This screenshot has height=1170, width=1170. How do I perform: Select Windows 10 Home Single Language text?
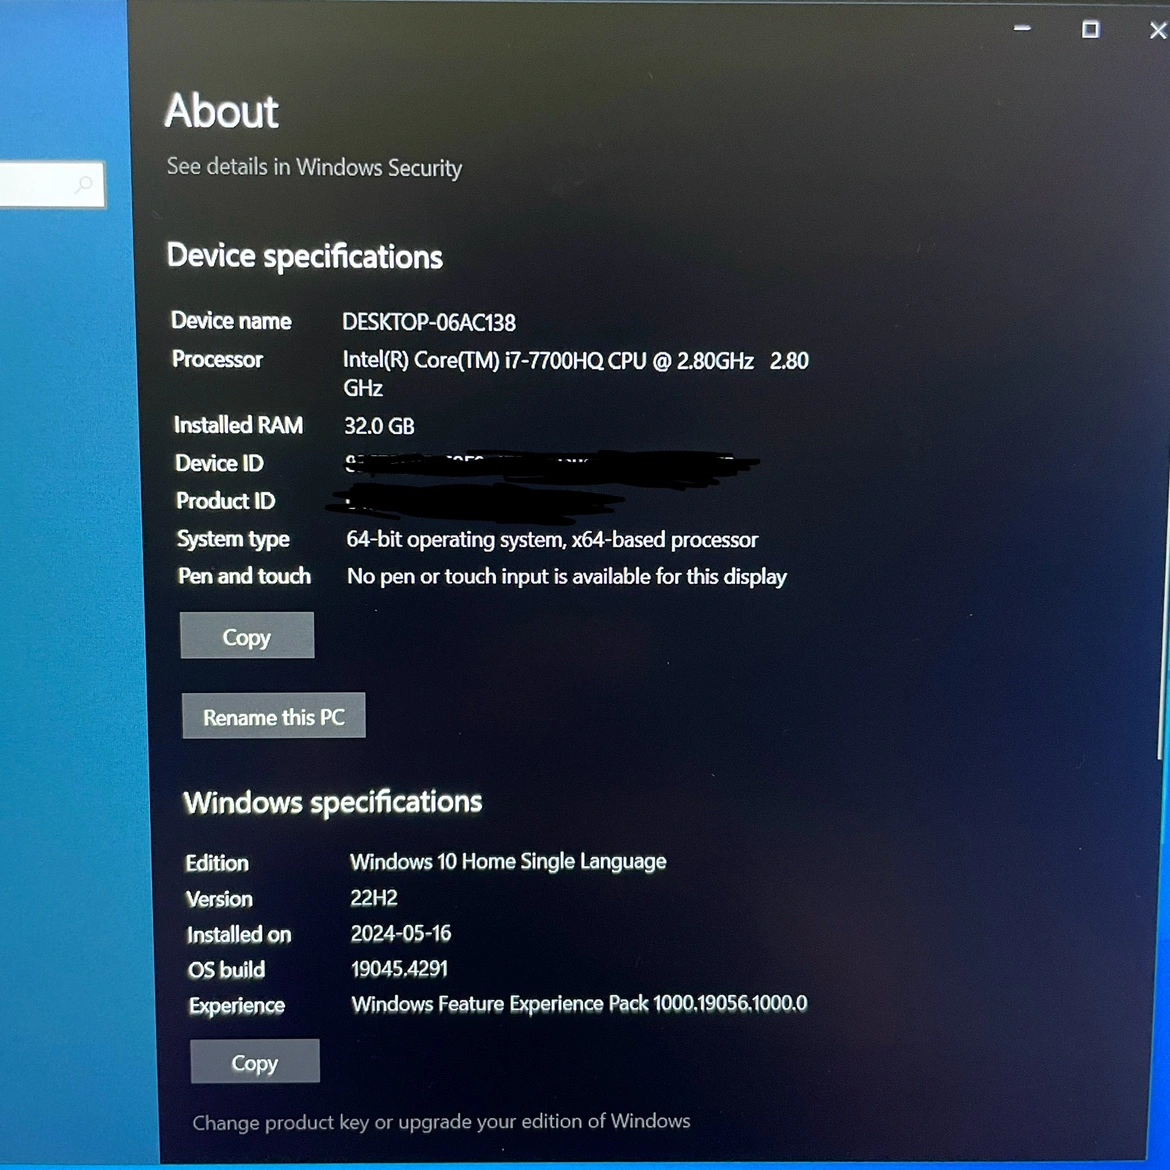[x=508, y=862]
